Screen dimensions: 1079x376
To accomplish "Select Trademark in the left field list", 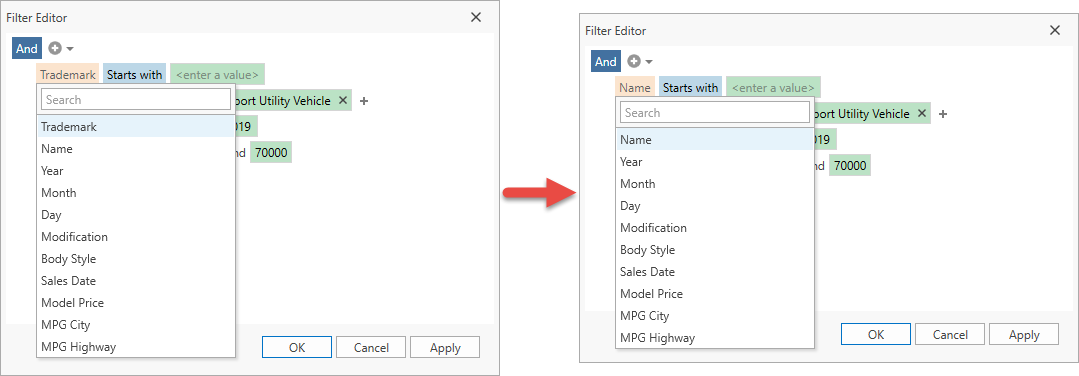I will click(x=136, y=127).
